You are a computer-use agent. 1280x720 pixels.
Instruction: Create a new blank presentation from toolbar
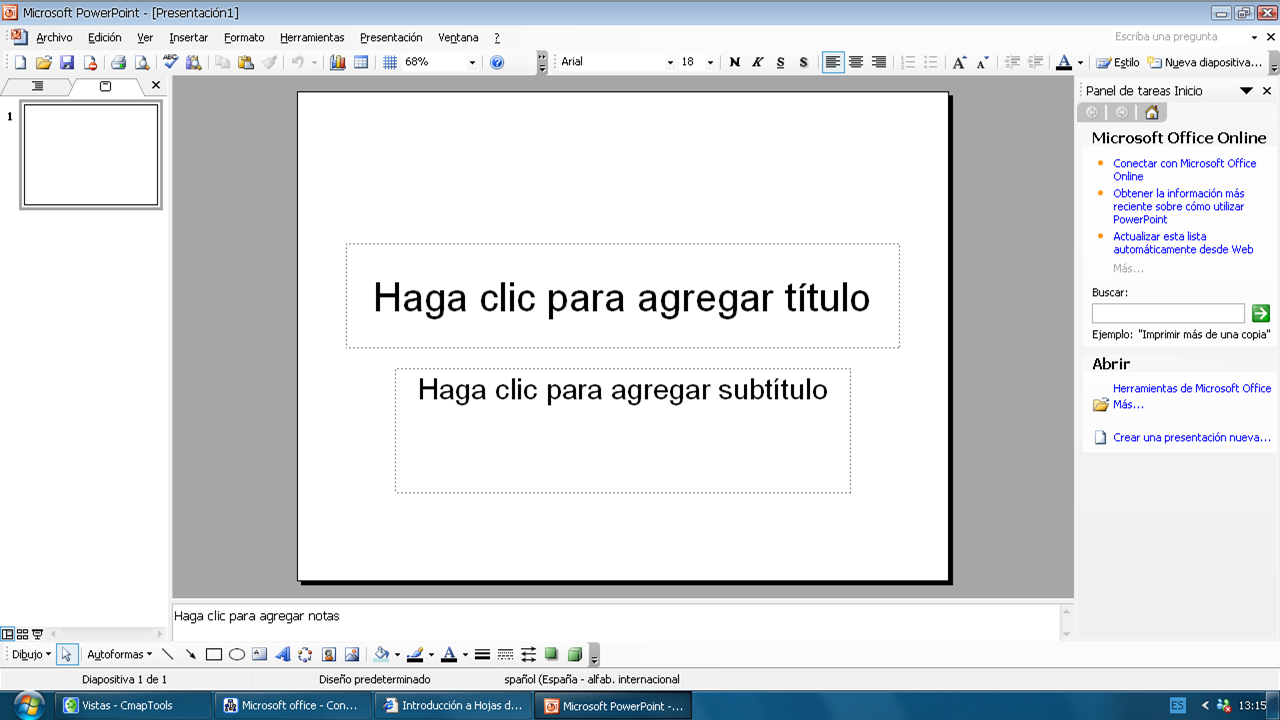pos(20,62)
